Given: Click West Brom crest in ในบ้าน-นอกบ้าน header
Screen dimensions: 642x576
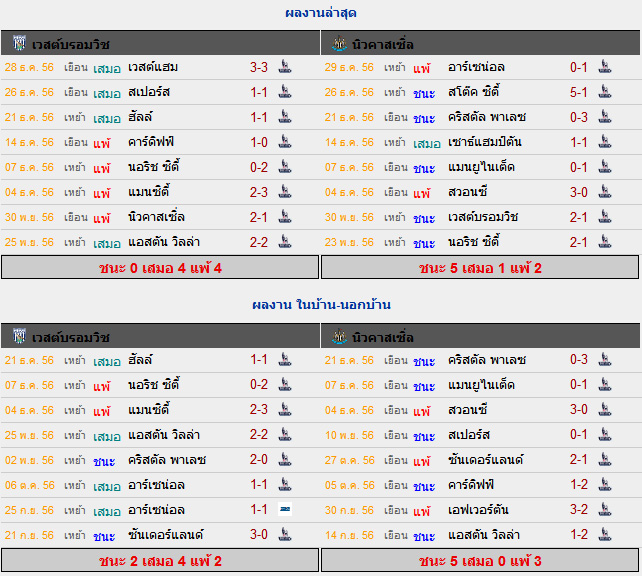Looking at the screenshot, I should point(19,336).
